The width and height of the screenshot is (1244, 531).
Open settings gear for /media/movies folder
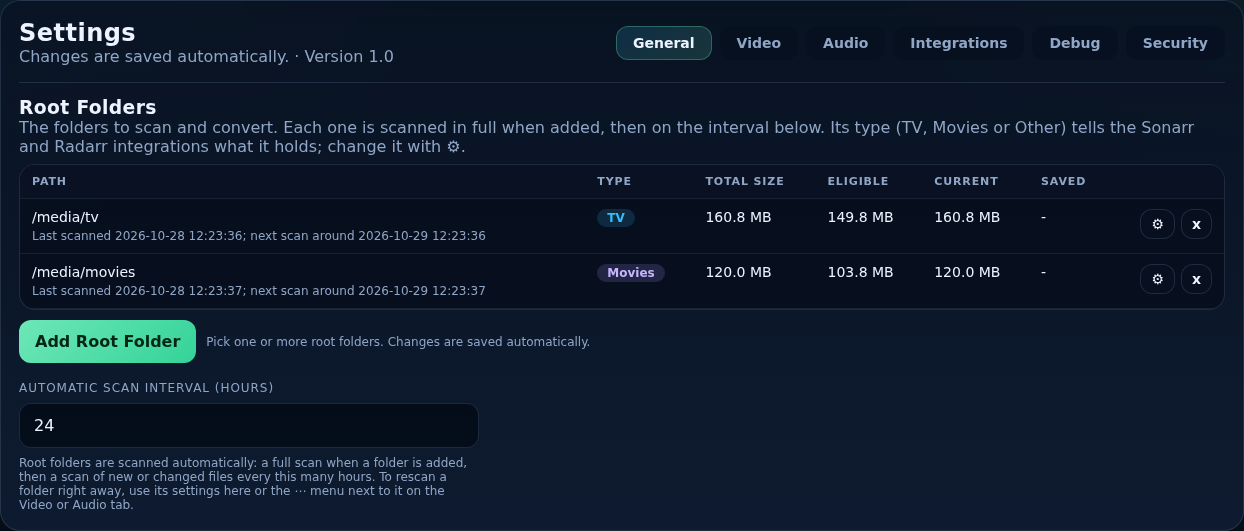click(x=1157, y=279)
